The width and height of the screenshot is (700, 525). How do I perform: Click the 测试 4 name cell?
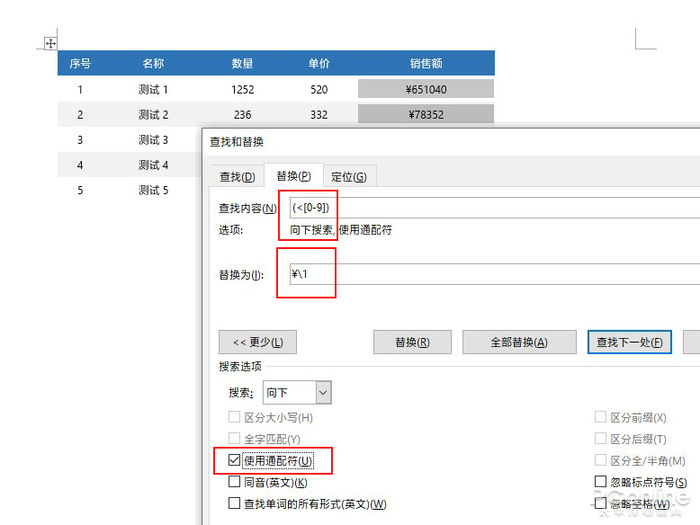153,165
